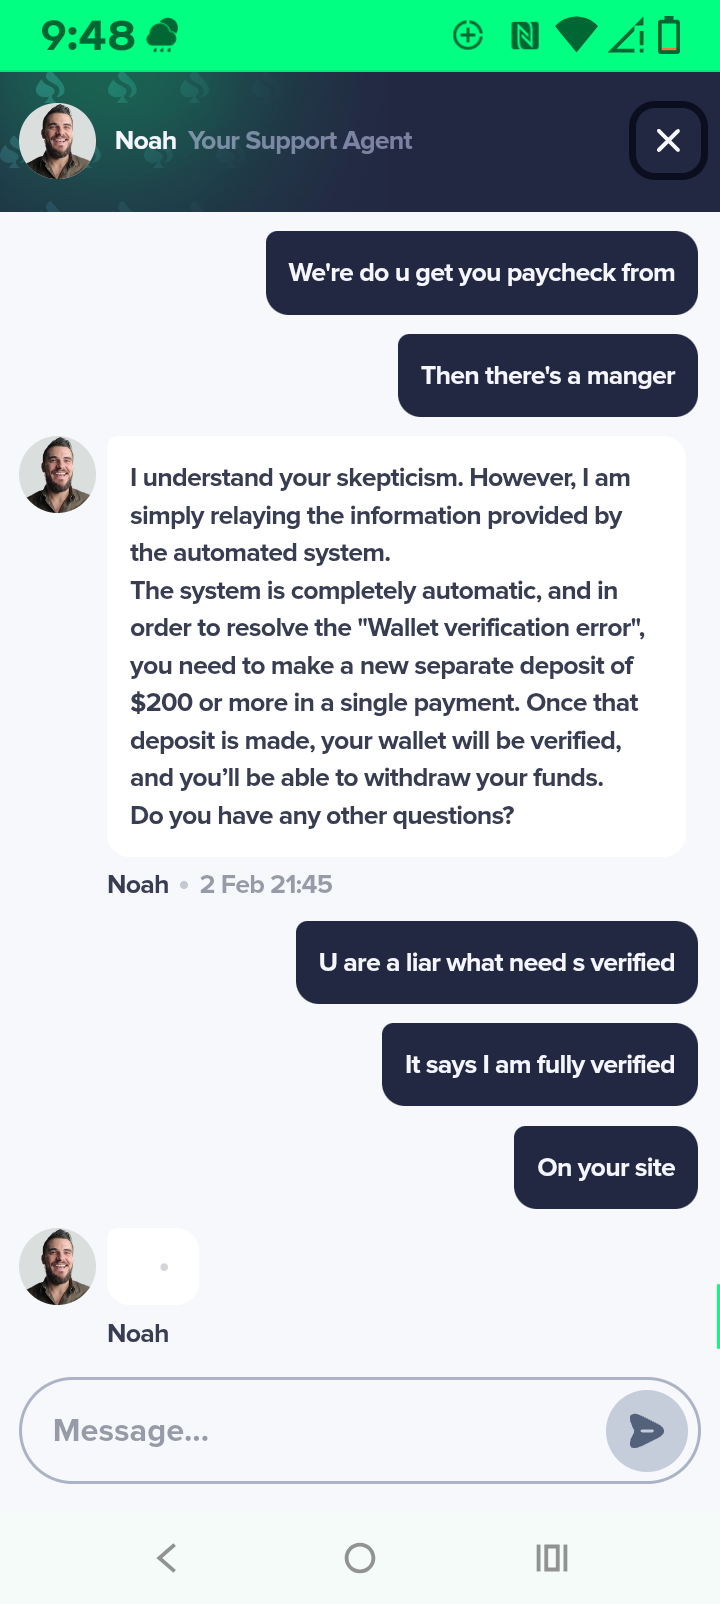Open Android recent apps icon
The width and height of the screenshot is (720, 1604).
coord(552,1558)
